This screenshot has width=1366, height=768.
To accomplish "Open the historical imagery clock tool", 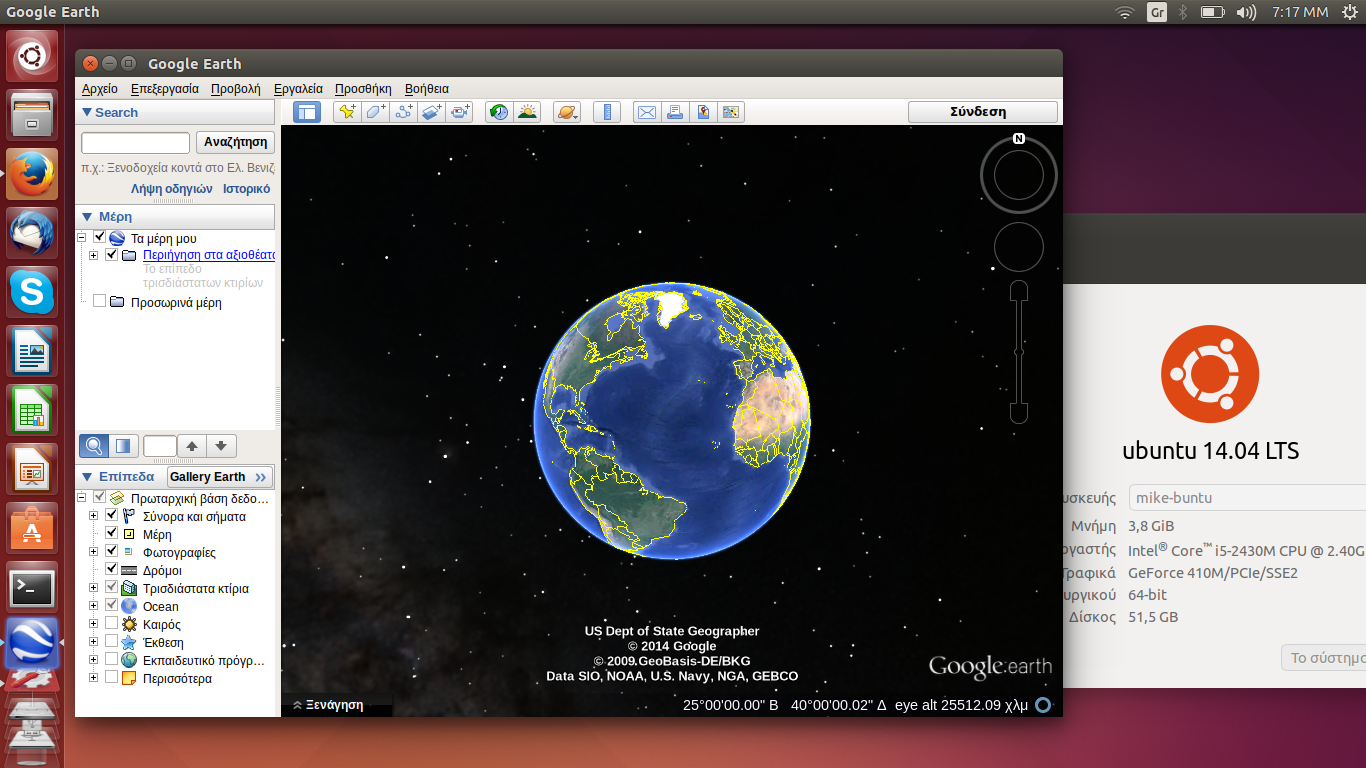I will click(498, 112).
